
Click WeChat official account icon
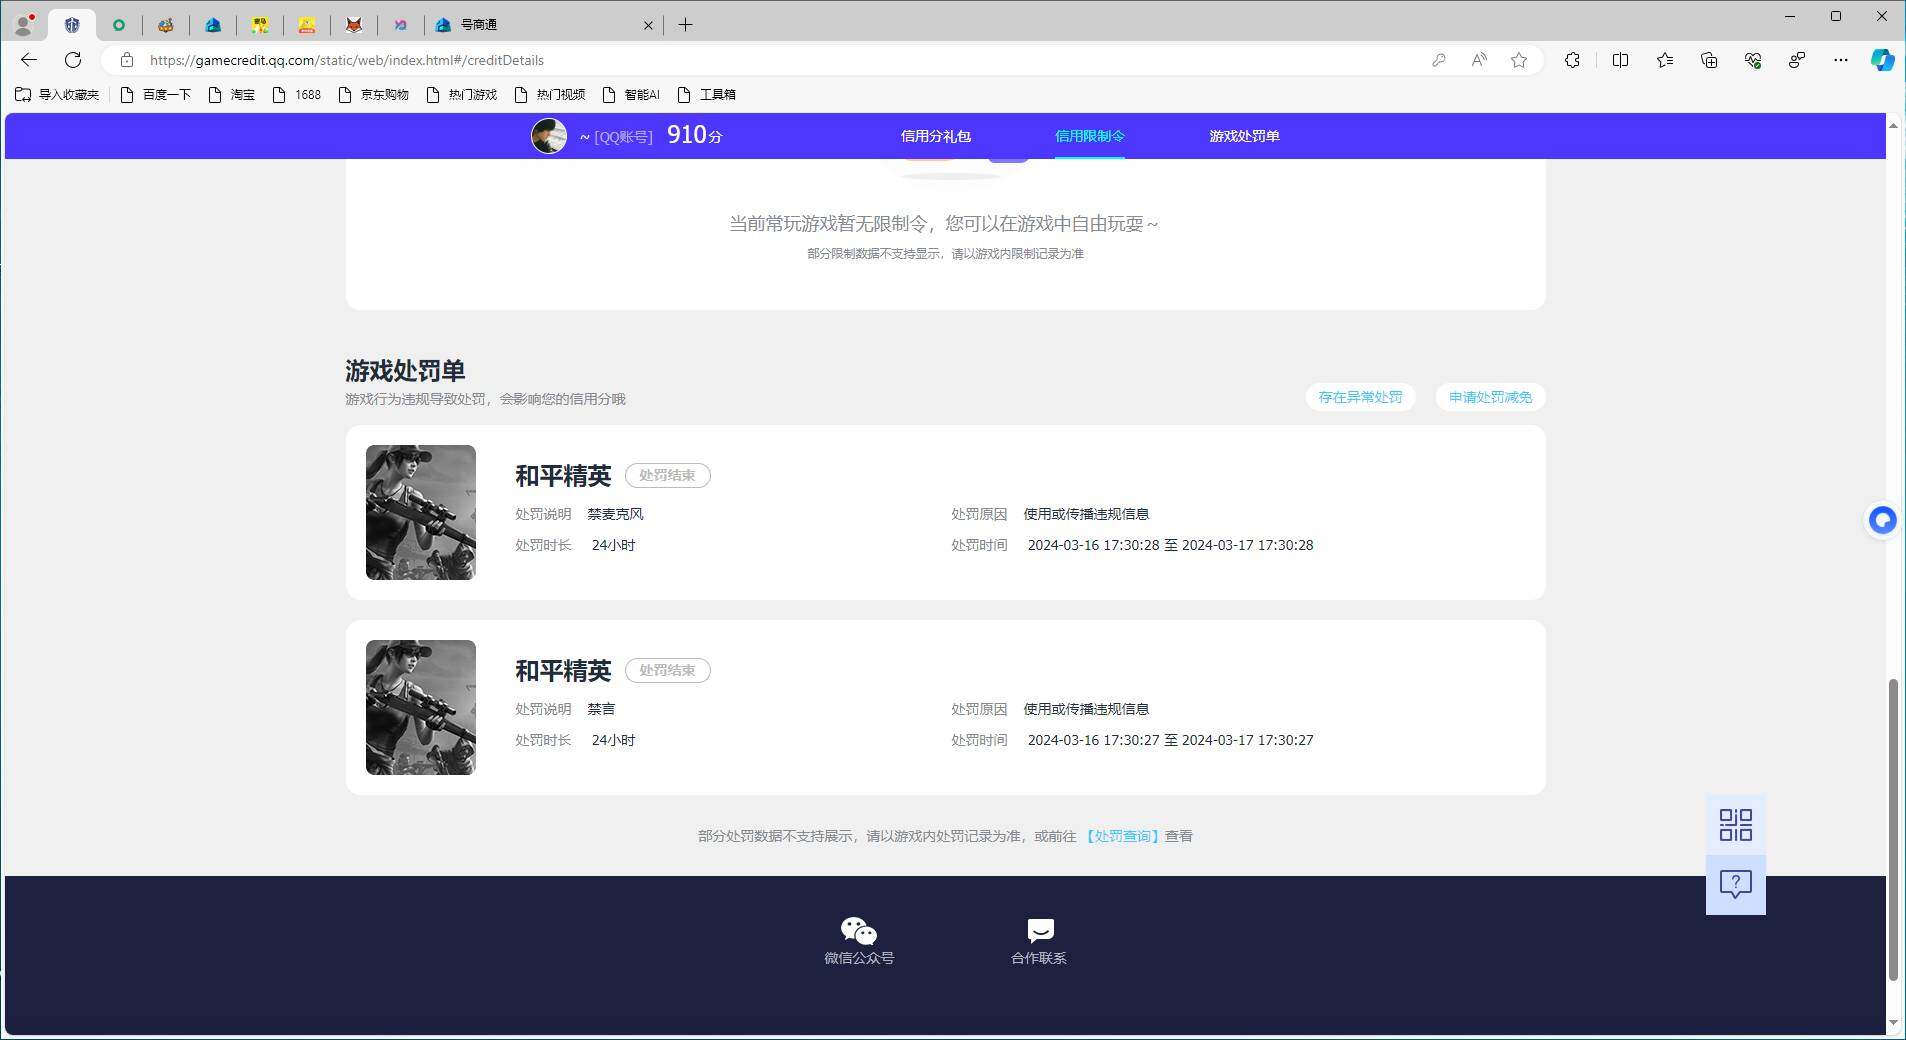pyautogui.click(x=858, y=931)
